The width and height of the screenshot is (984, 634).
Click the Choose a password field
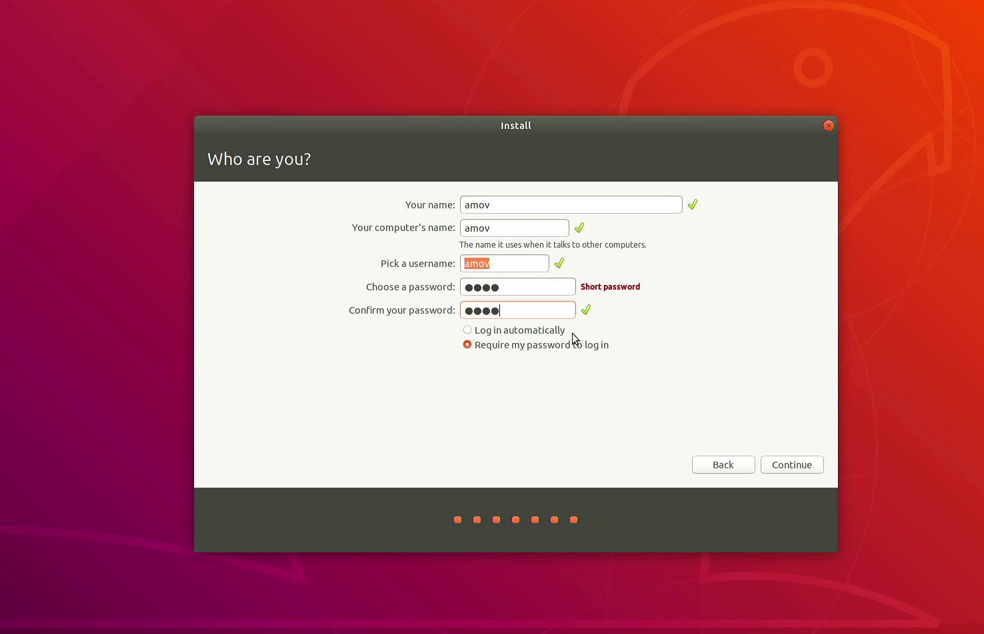tap(517, 287)
